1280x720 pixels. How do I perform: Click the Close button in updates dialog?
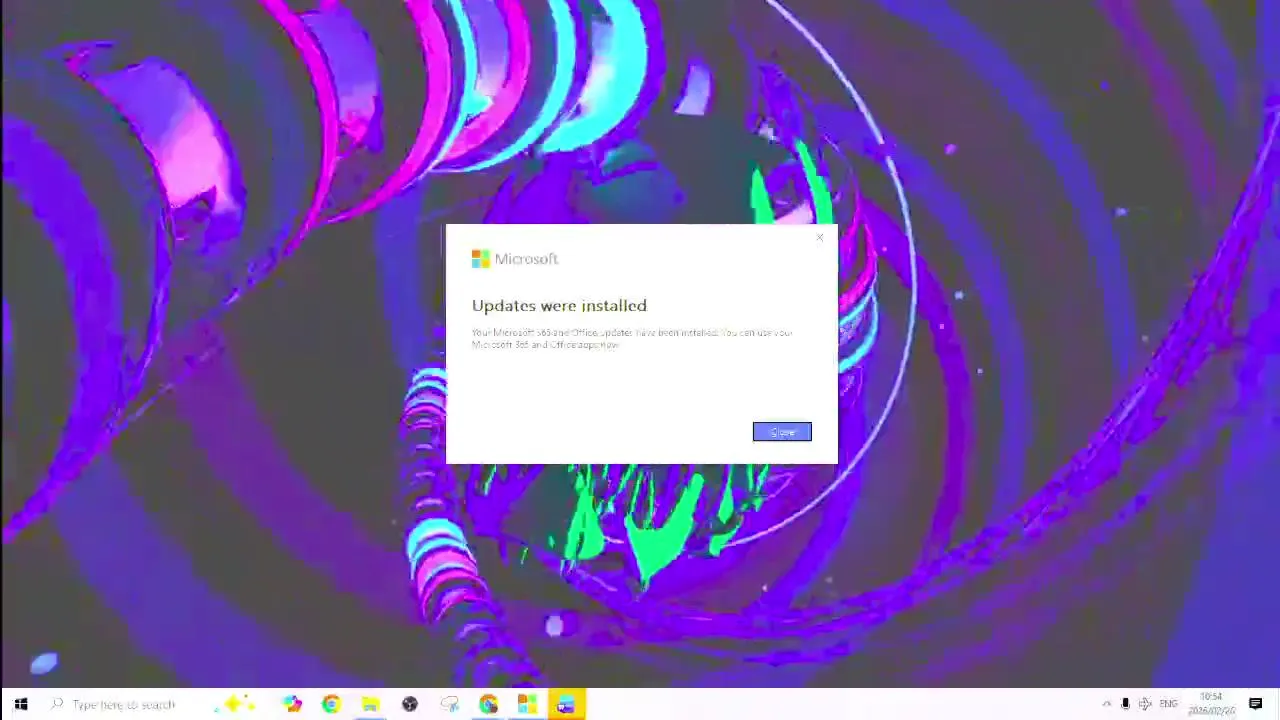[x=782, y=432]
